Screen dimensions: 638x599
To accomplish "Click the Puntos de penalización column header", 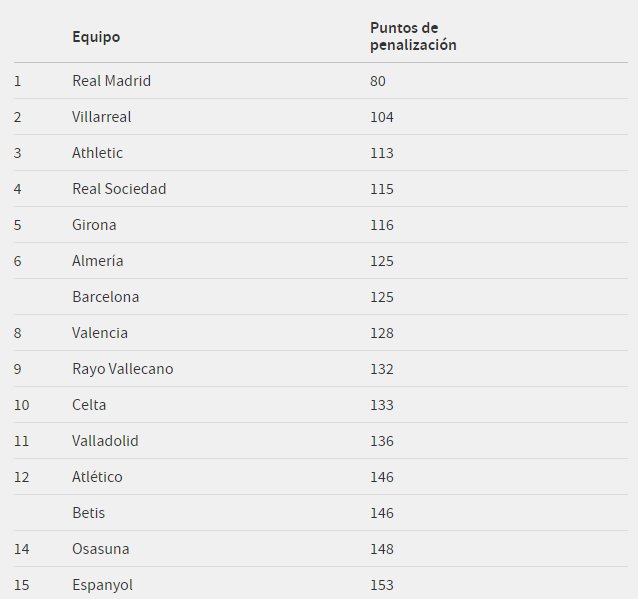I will pyautogui.click(x=413, y=36).
